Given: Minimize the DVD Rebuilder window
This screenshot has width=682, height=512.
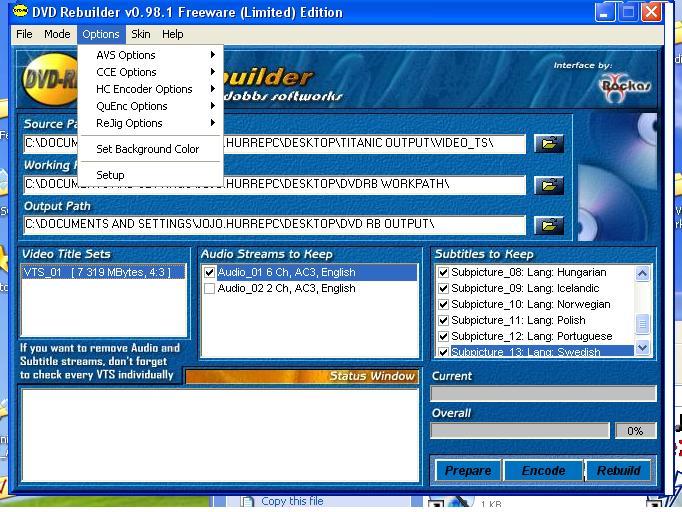Looking at the screenshot, I should pyautogui.click(x=605, y=12).
